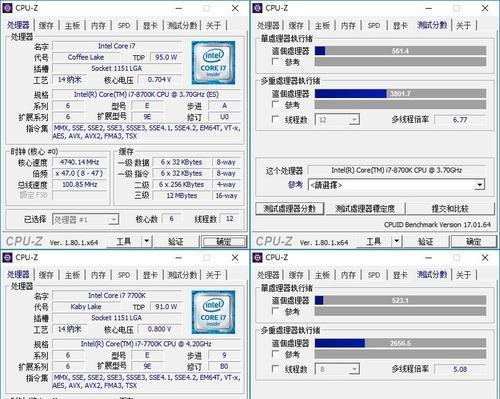Switch to 处理器 tab in top-right window

tap(268, 25)
